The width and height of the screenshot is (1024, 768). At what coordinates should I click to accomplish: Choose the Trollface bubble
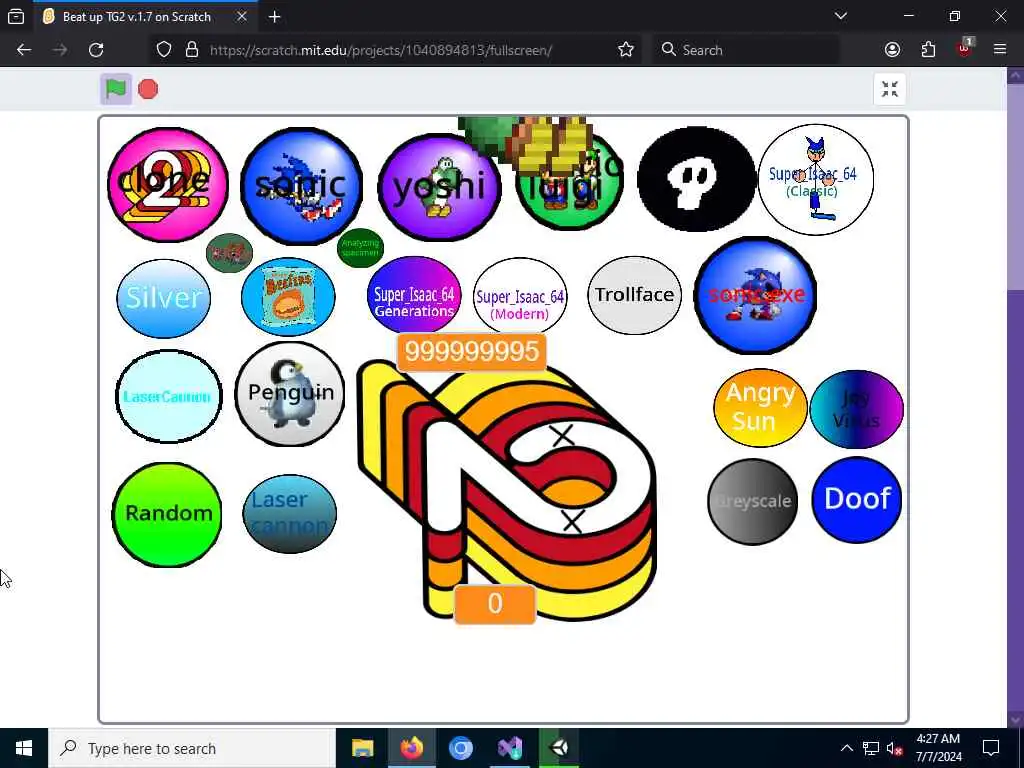click(x=634, y=295)
